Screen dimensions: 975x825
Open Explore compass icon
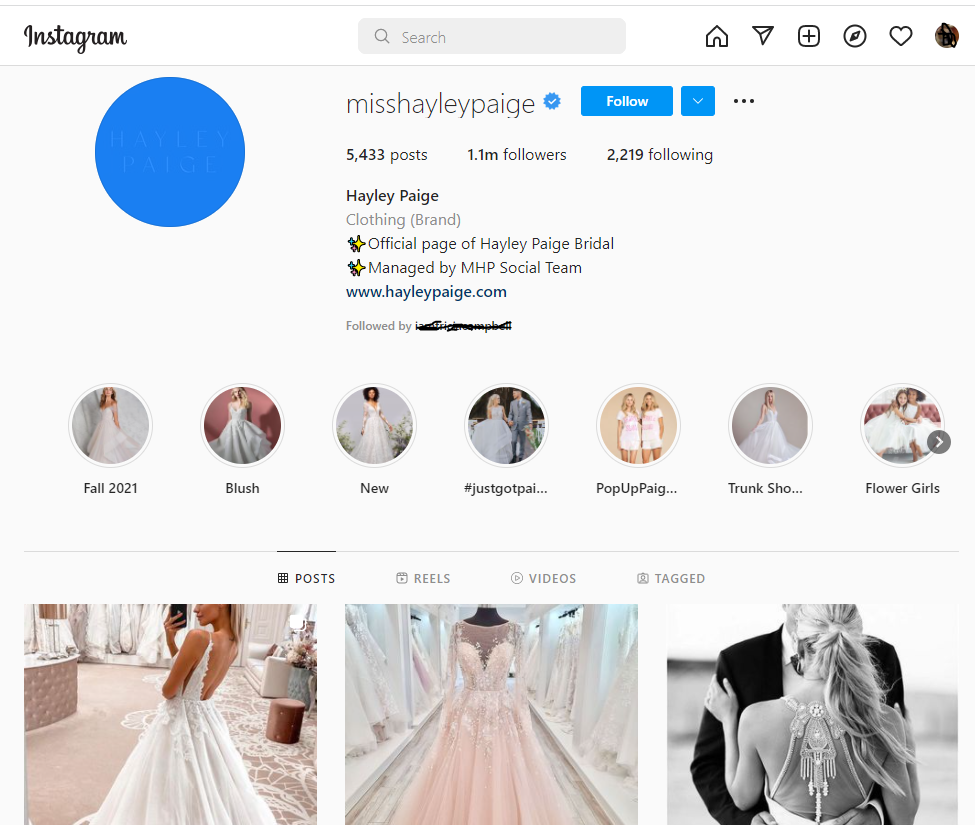(854, 36)
